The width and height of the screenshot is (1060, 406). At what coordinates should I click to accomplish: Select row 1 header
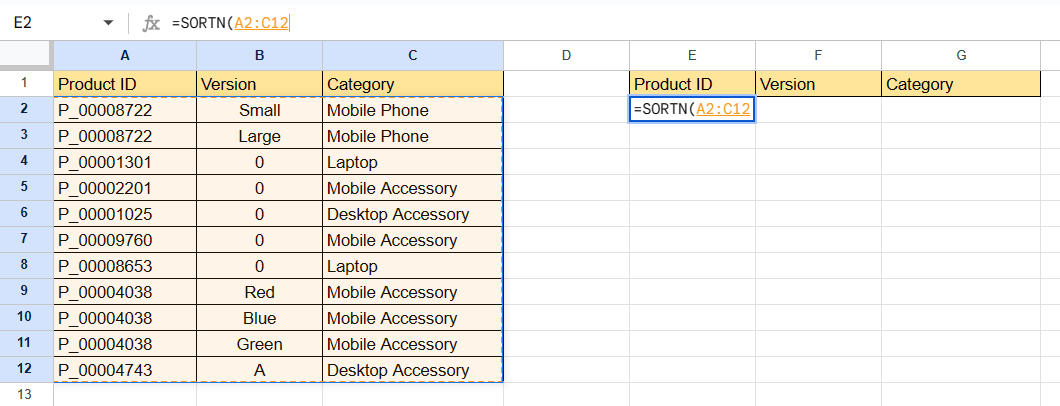(26, 84)
